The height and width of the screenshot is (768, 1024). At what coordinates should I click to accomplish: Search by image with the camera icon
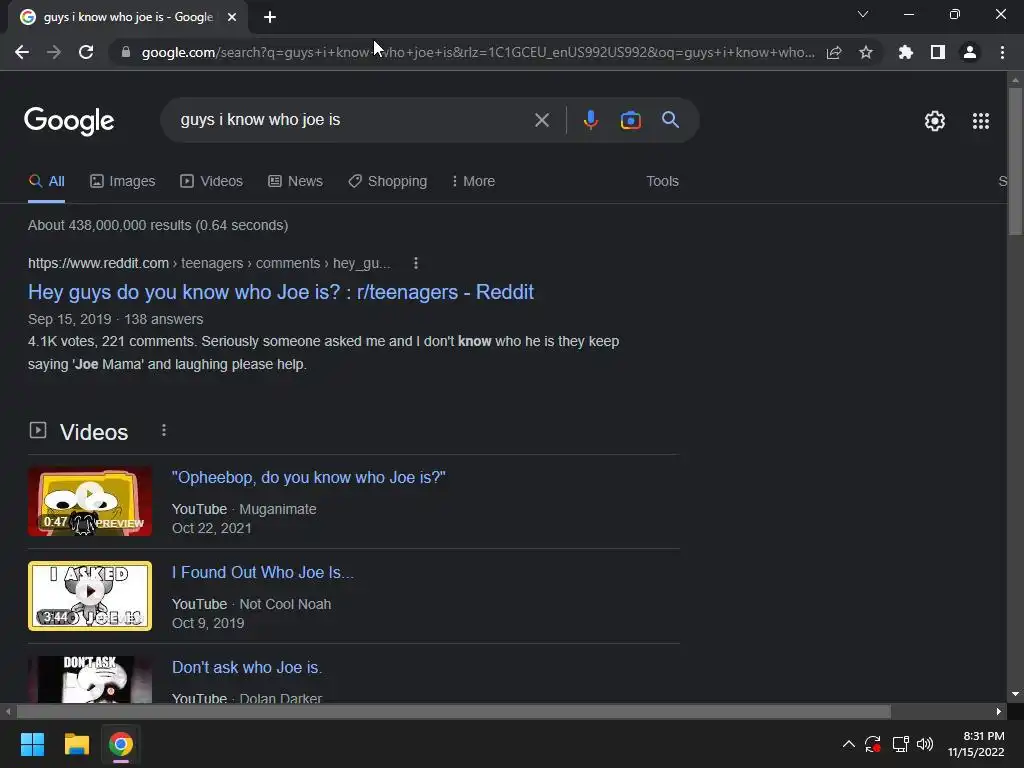[630, 120]
